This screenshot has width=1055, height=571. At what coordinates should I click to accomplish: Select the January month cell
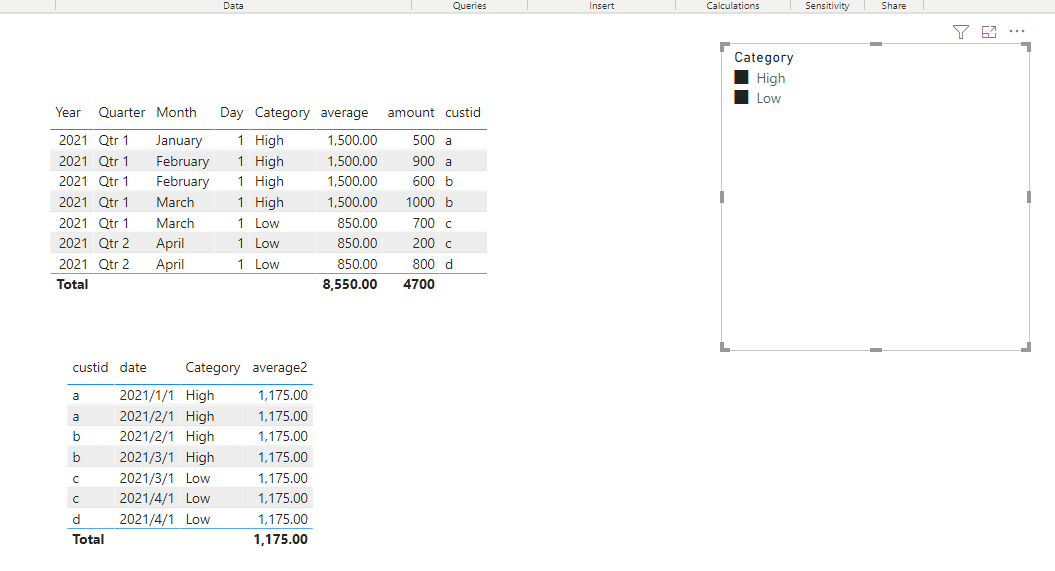pos(179,141)
